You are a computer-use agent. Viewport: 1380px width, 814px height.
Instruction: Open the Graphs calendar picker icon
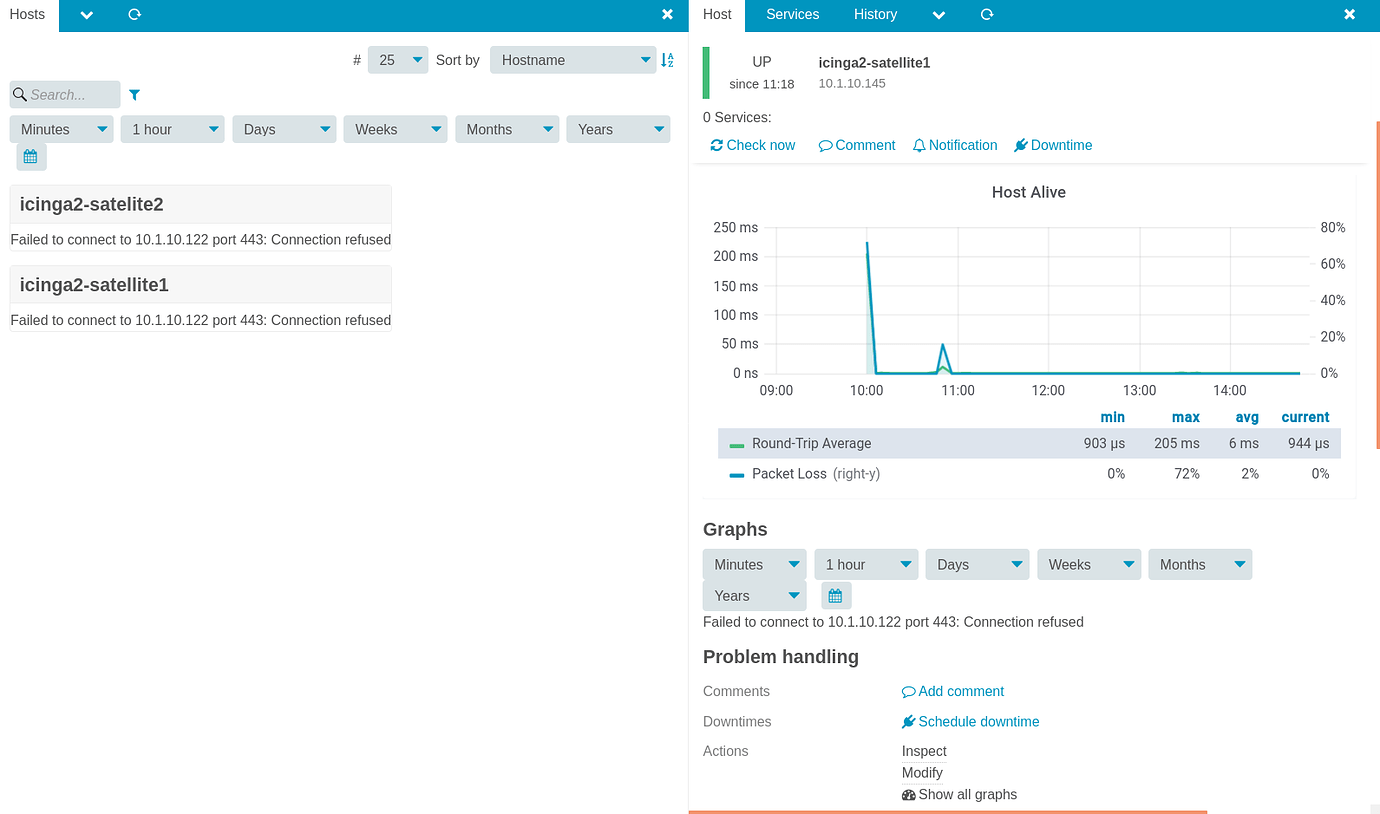pos(836,595)
